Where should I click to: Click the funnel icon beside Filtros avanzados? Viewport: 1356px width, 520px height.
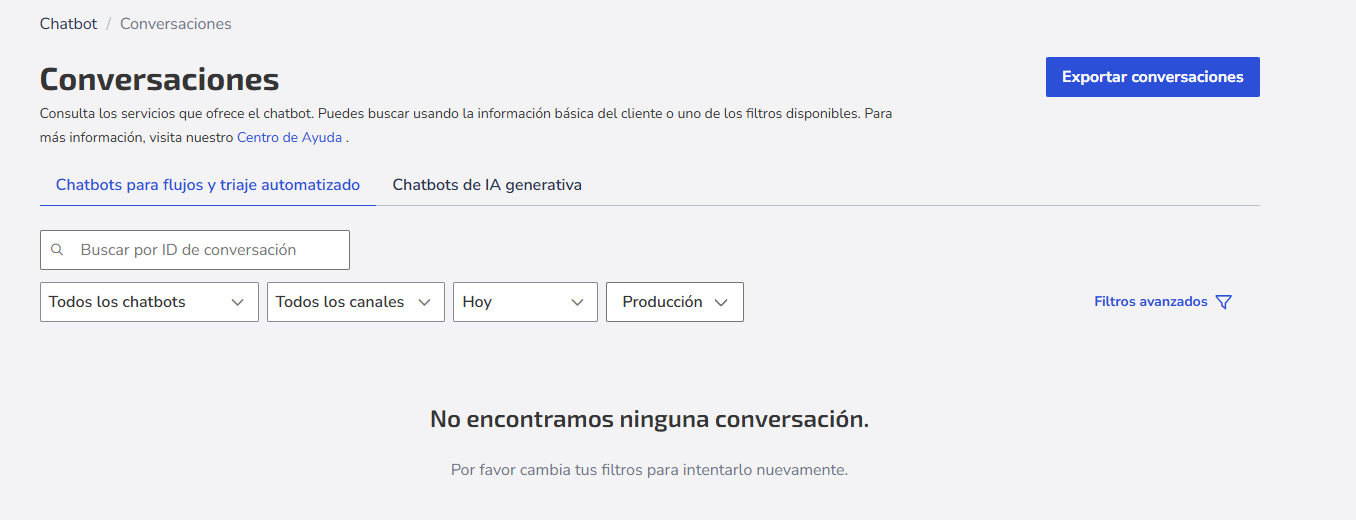tap(1223, 302)
